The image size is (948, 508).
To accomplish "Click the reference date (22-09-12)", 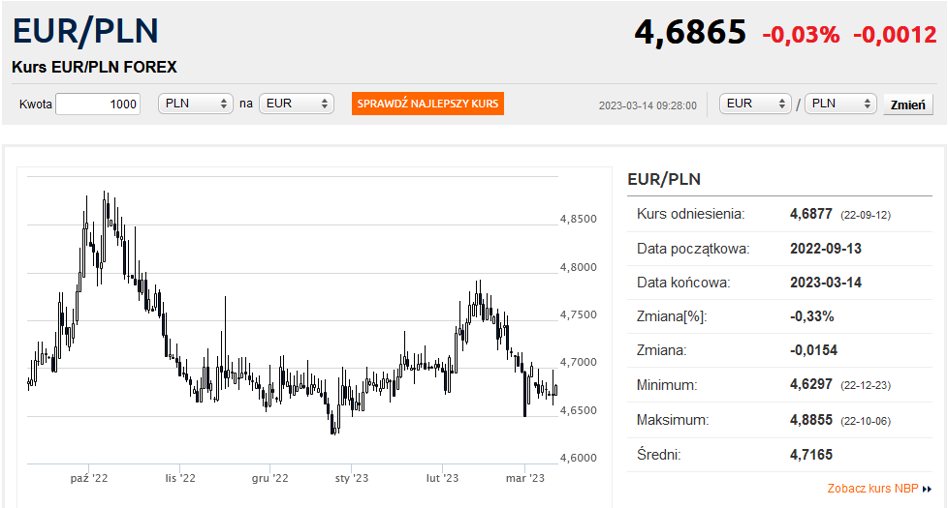I will click(x=865, y=215).
